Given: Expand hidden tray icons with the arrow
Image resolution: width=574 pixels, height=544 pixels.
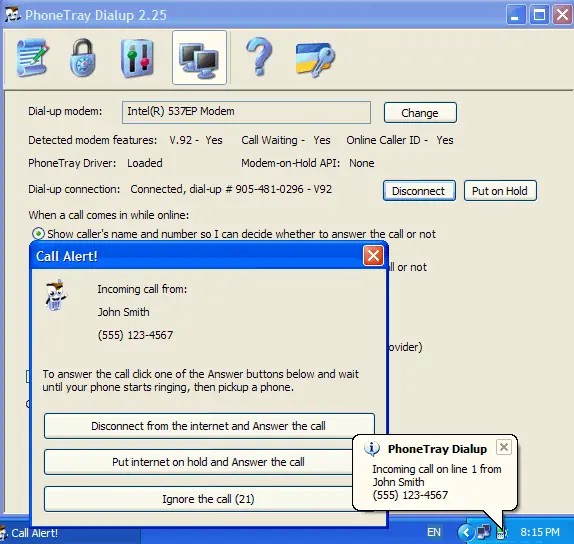Looking at the screenshot, I should (x=465, y=532).
